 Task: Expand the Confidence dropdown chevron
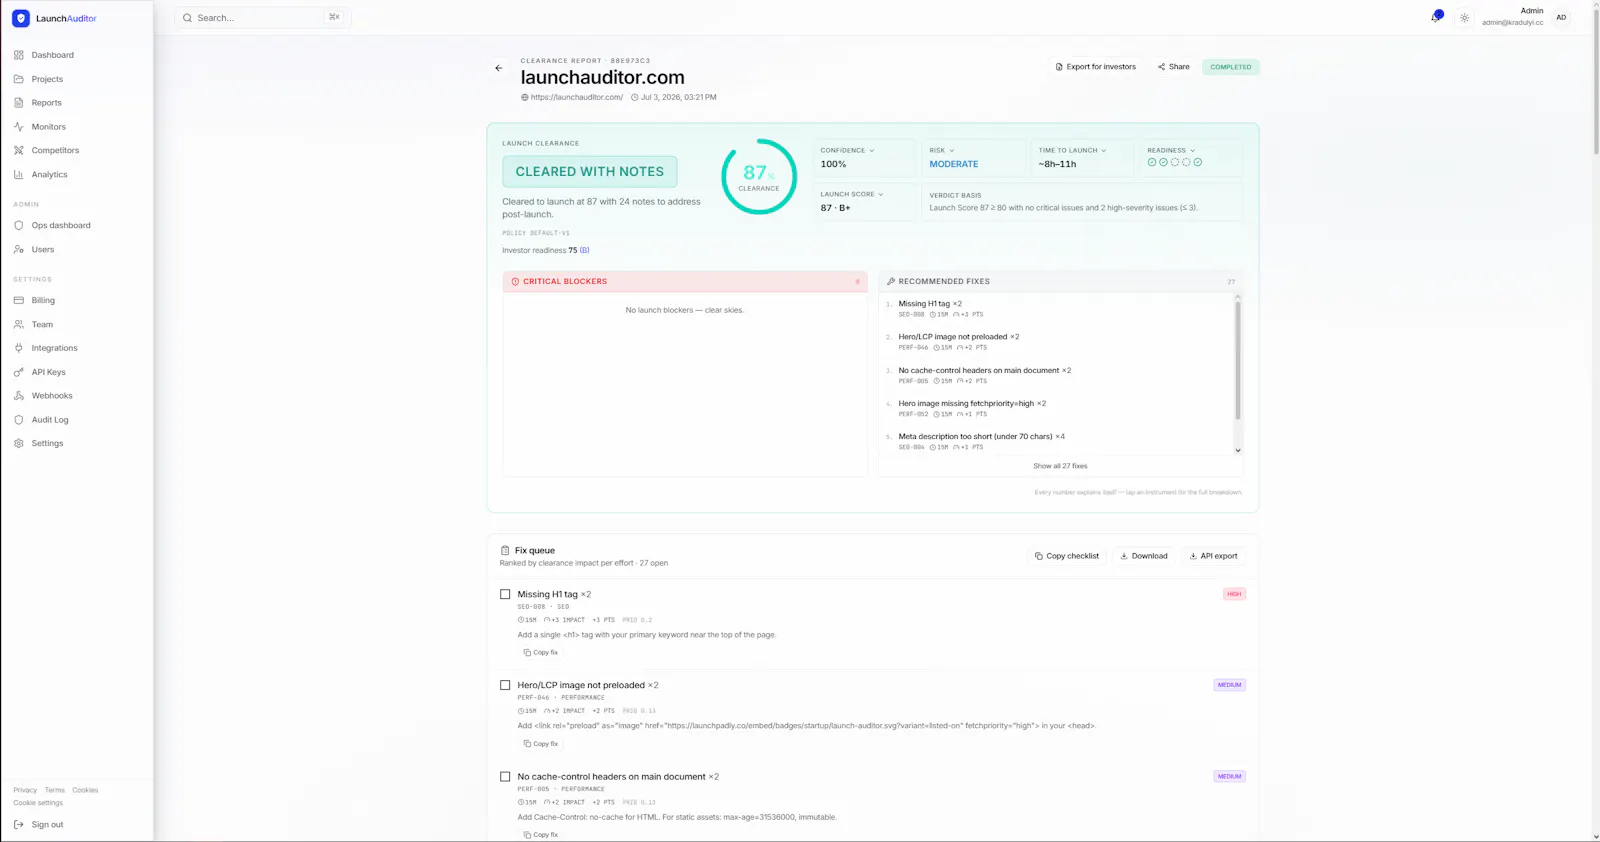point(872,150)
